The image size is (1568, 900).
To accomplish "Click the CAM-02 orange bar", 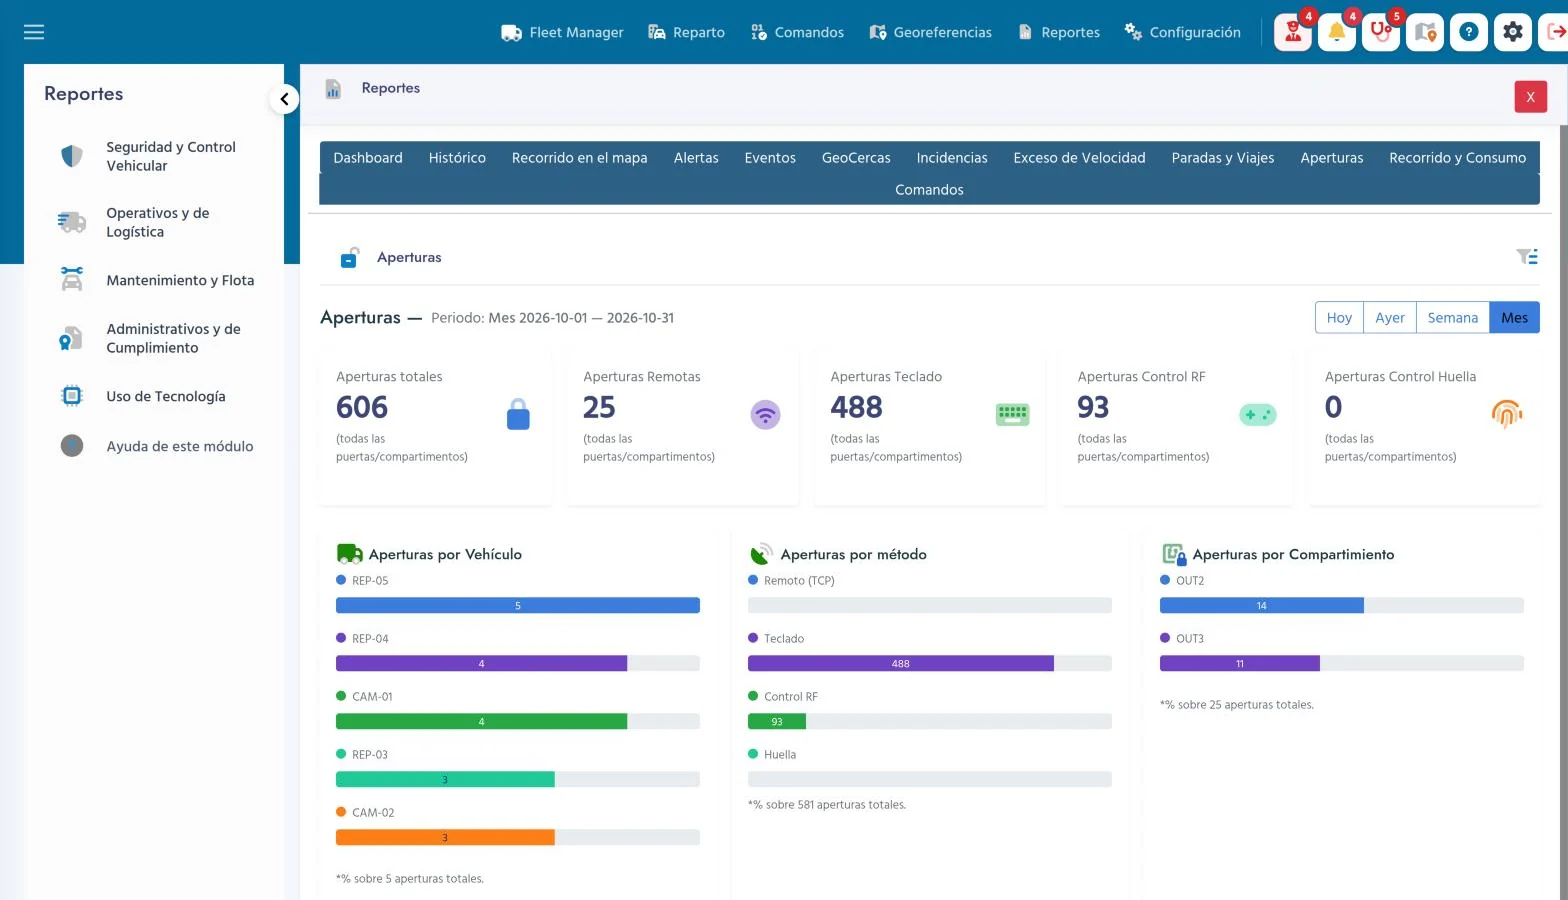I will point(445,838).
